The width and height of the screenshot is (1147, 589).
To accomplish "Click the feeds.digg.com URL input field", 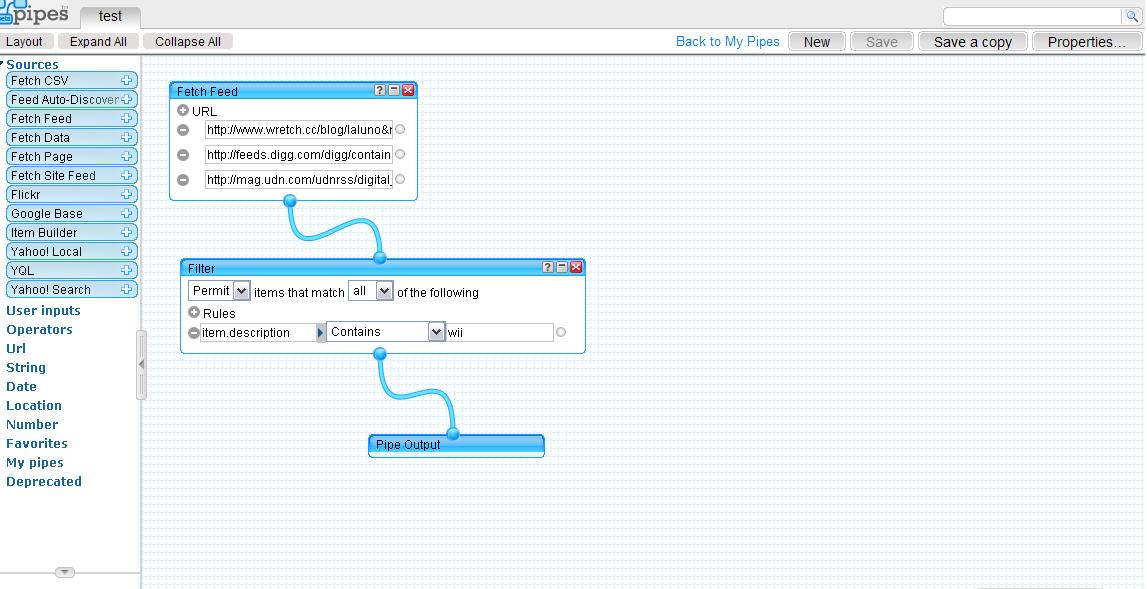I will tap(298, 155).
